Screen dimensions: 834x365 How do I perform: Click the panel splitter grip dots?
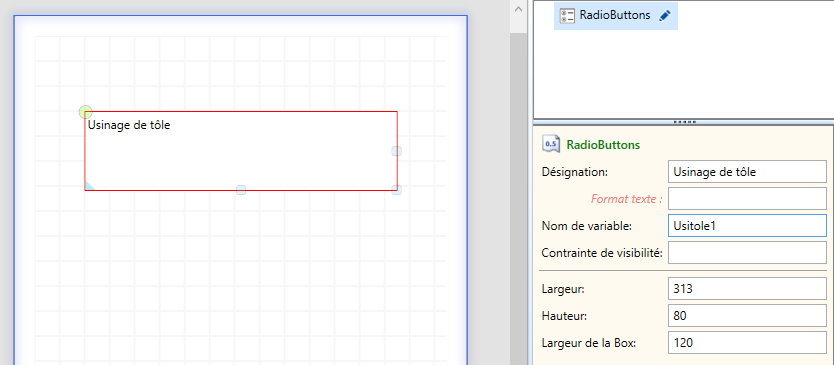tap(684, 122)
